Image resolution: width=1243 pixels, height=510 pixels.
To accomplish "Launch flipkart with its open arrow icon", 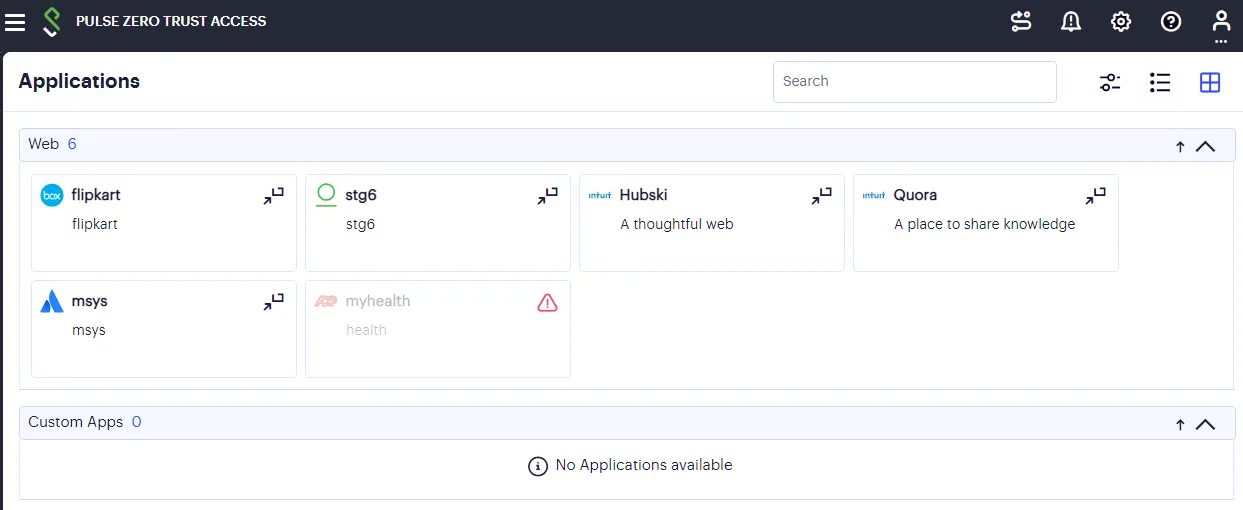I will (x=274, y=196).
